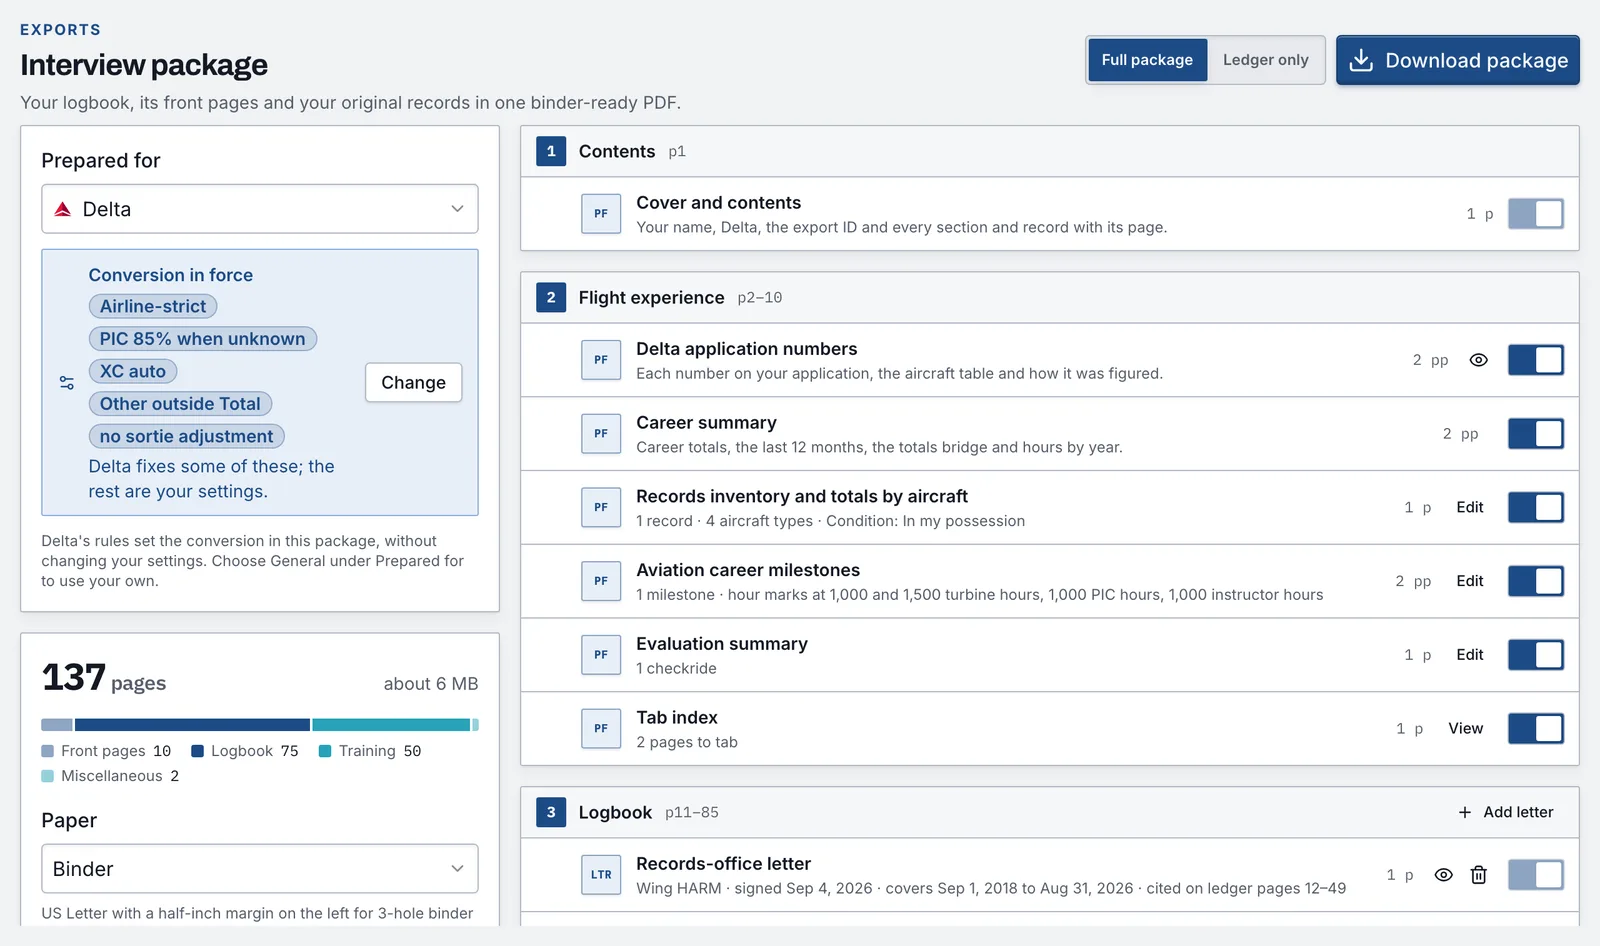The height and width of the screenshot is (946, 1600).
Task: Click the PF badge for Cover and contents
Action: coord(601,213)
